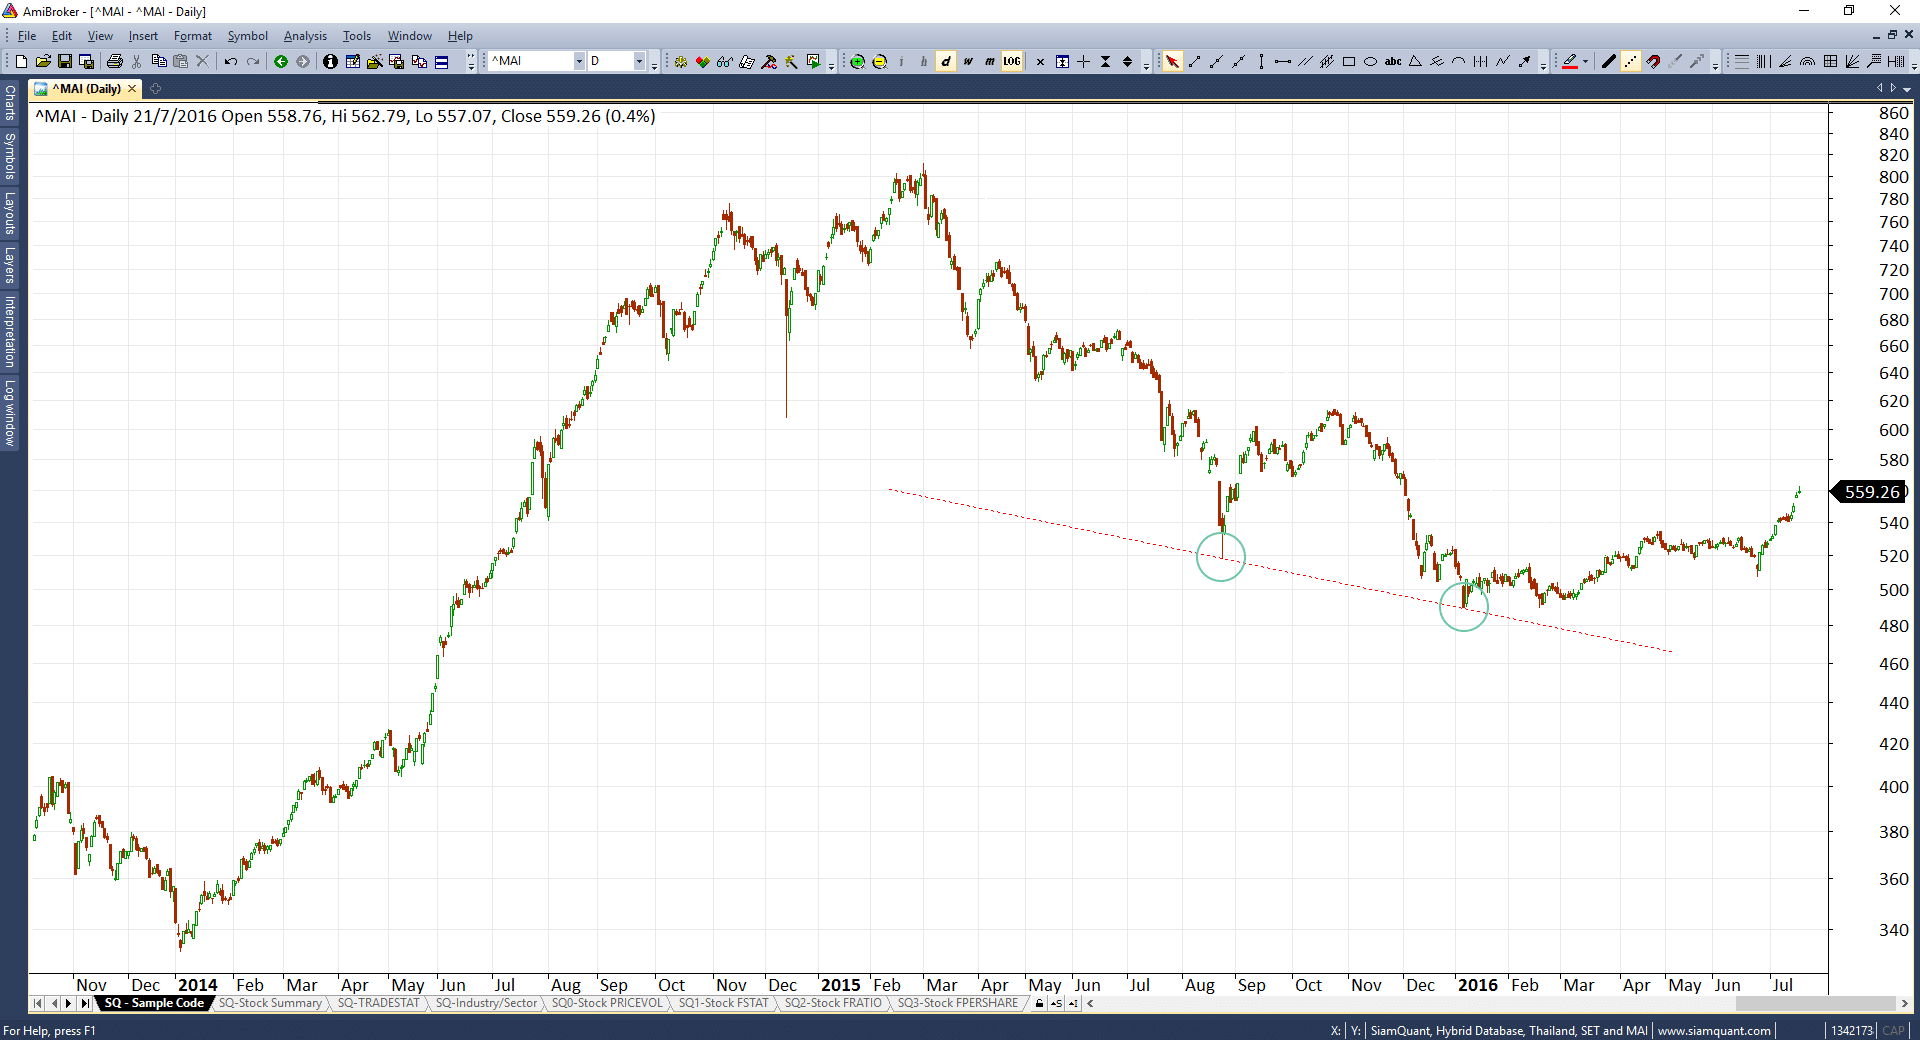The image size is (1920, 1040).
Task: Open the line color picker dropdown arrow
Action: [x=1585, y=62]
